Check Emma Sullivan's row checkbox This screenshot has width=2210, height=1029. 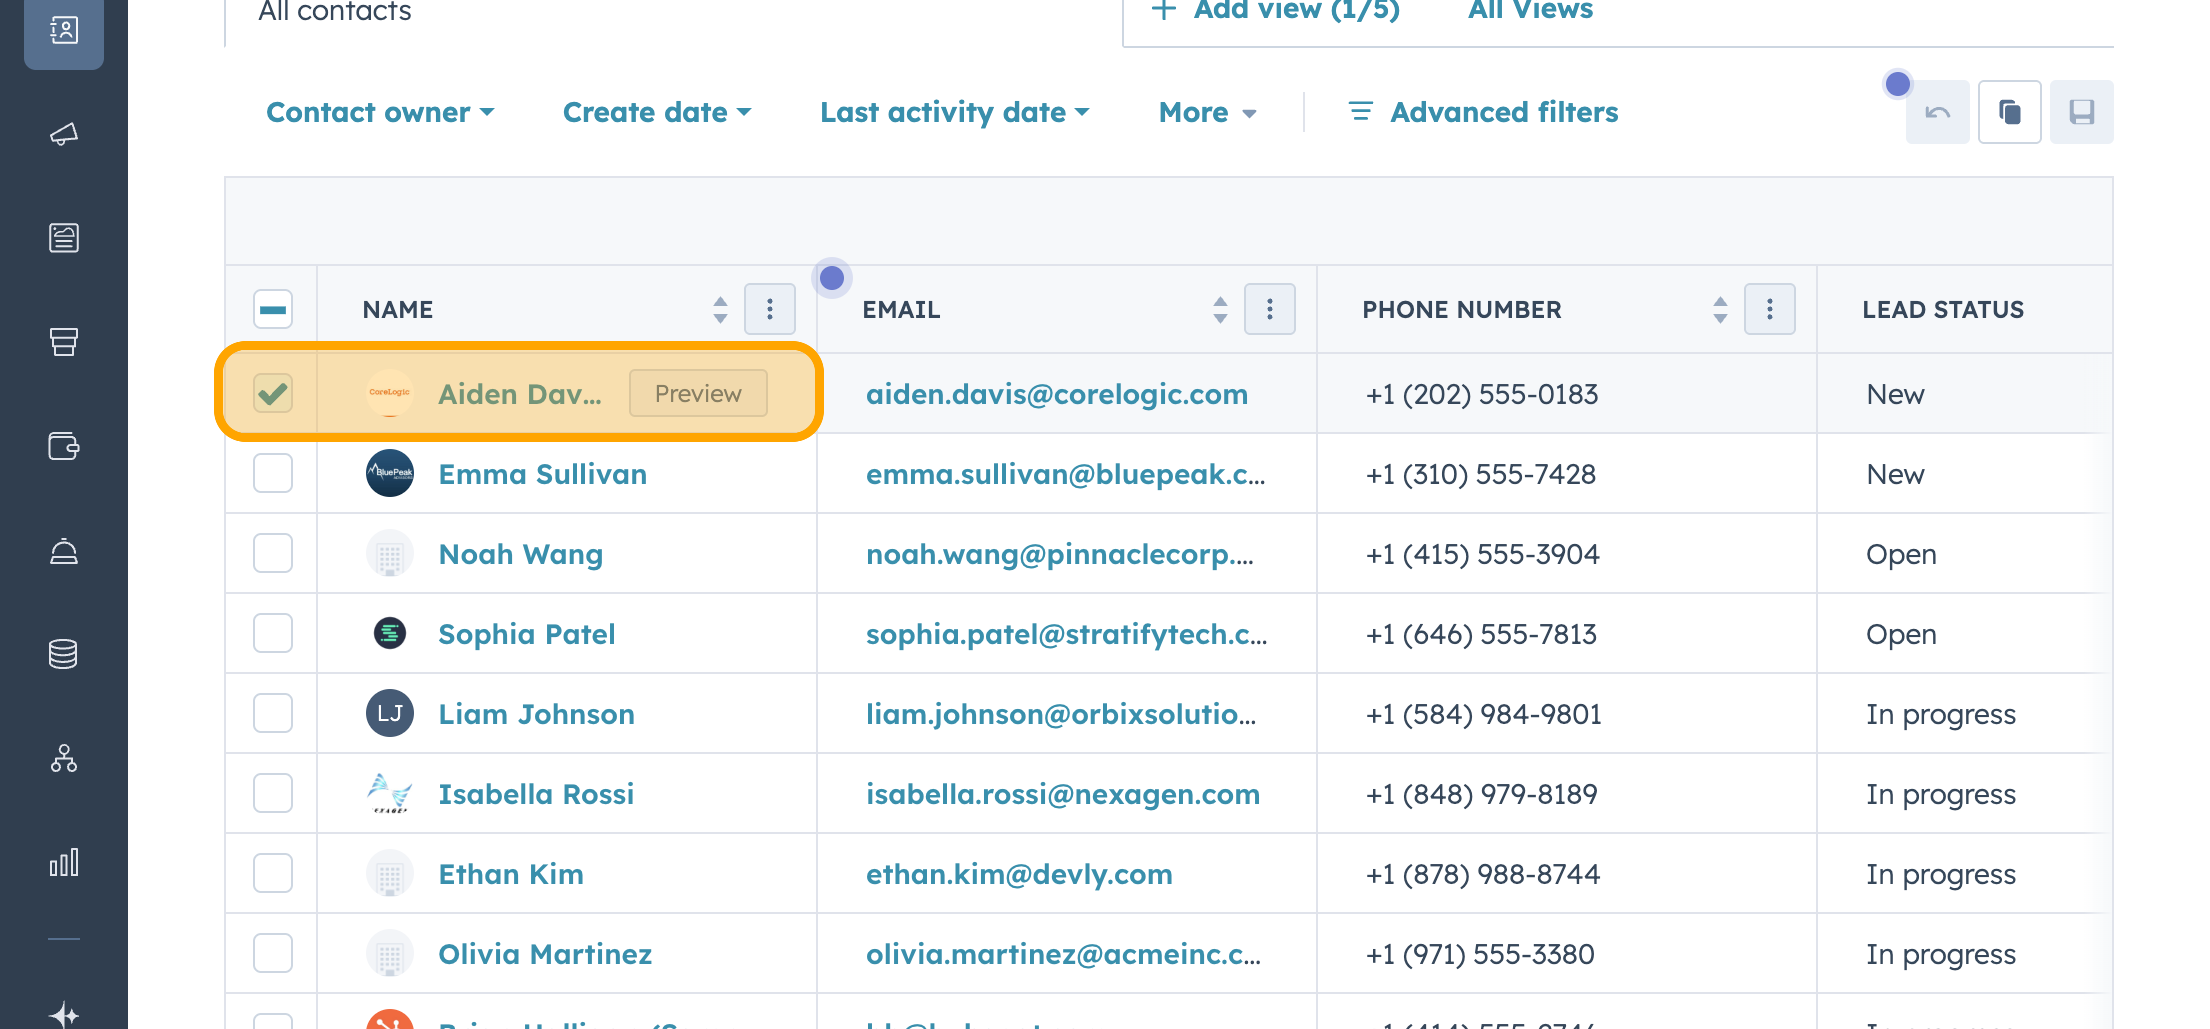(x=272, y=473)
